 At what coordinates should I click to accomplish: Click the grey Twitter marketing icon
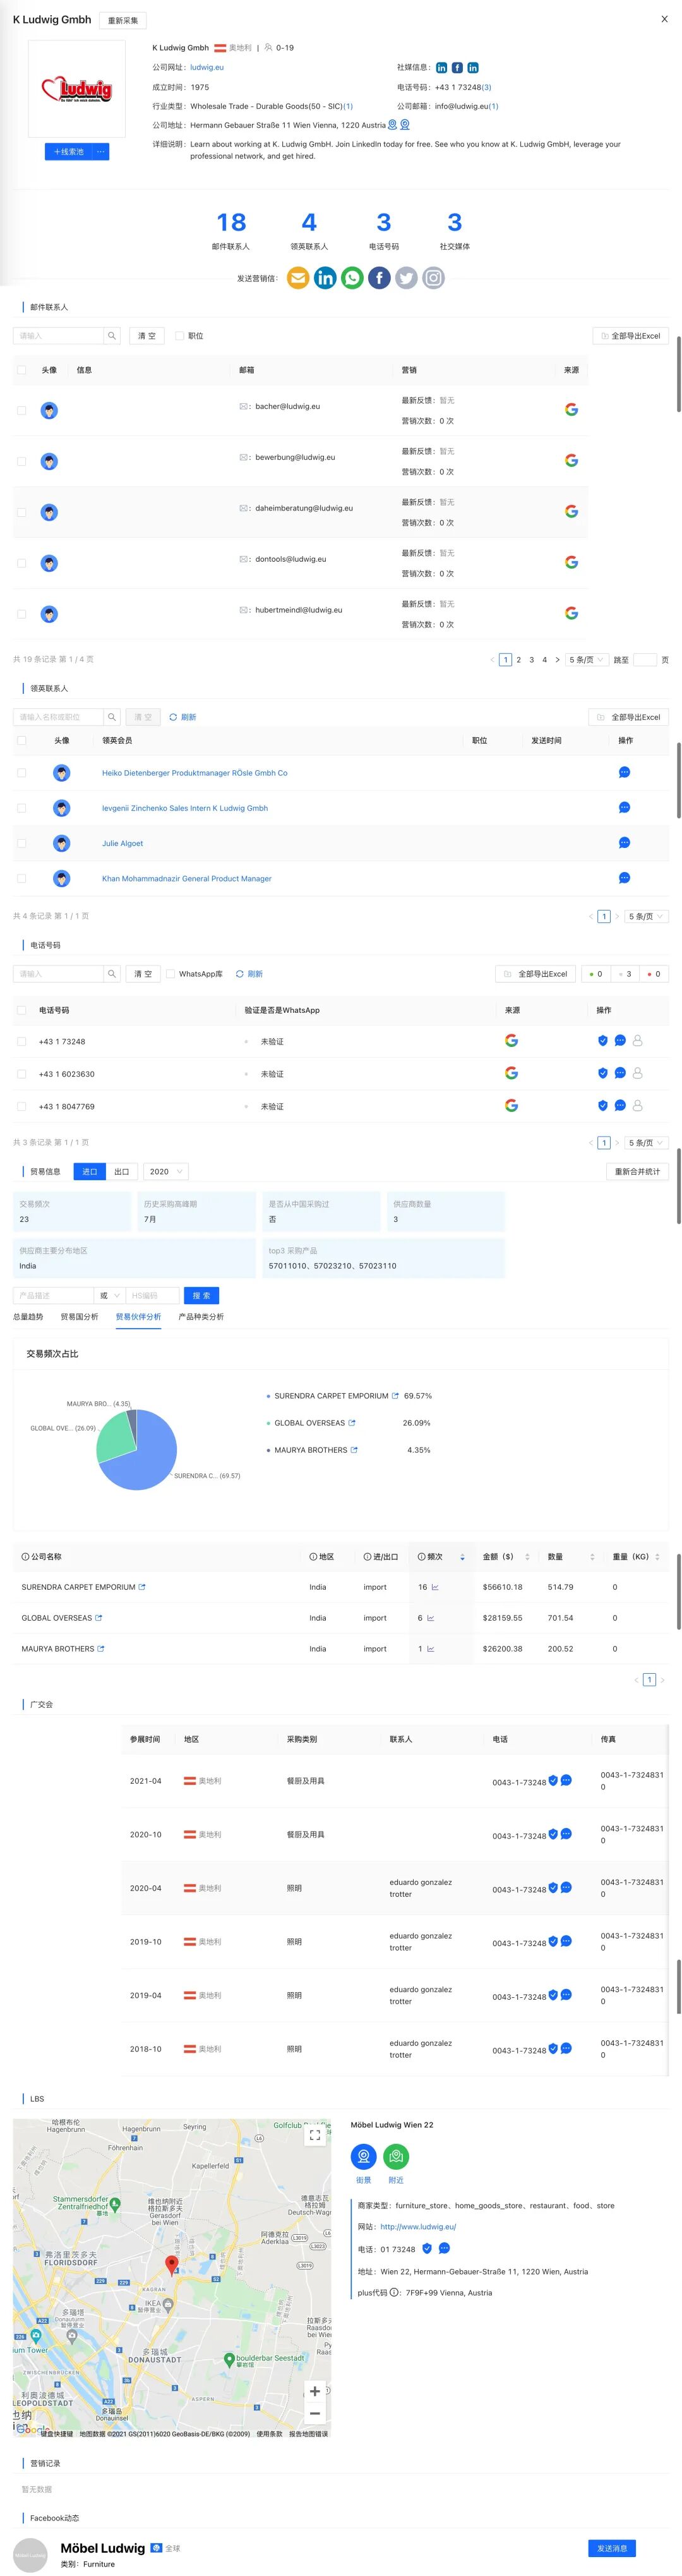click(406, 278)
